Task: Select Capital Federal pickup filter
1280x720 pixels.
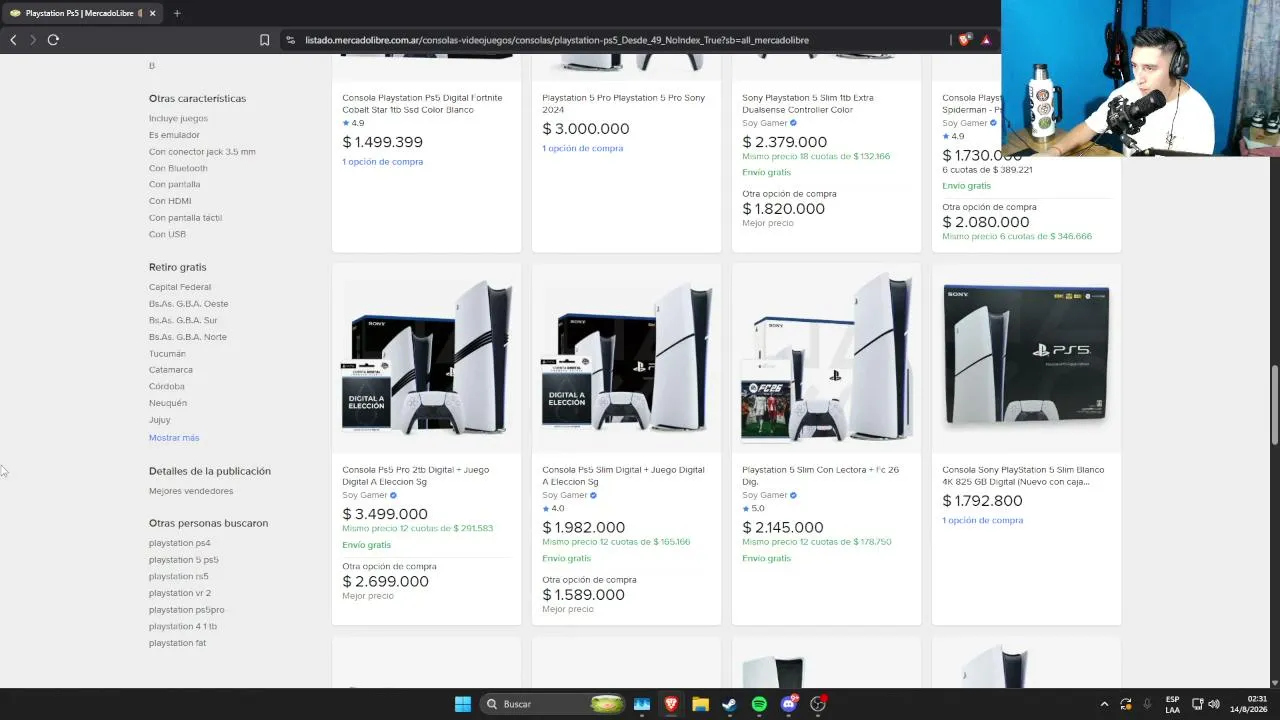Action: coord(180,287)
